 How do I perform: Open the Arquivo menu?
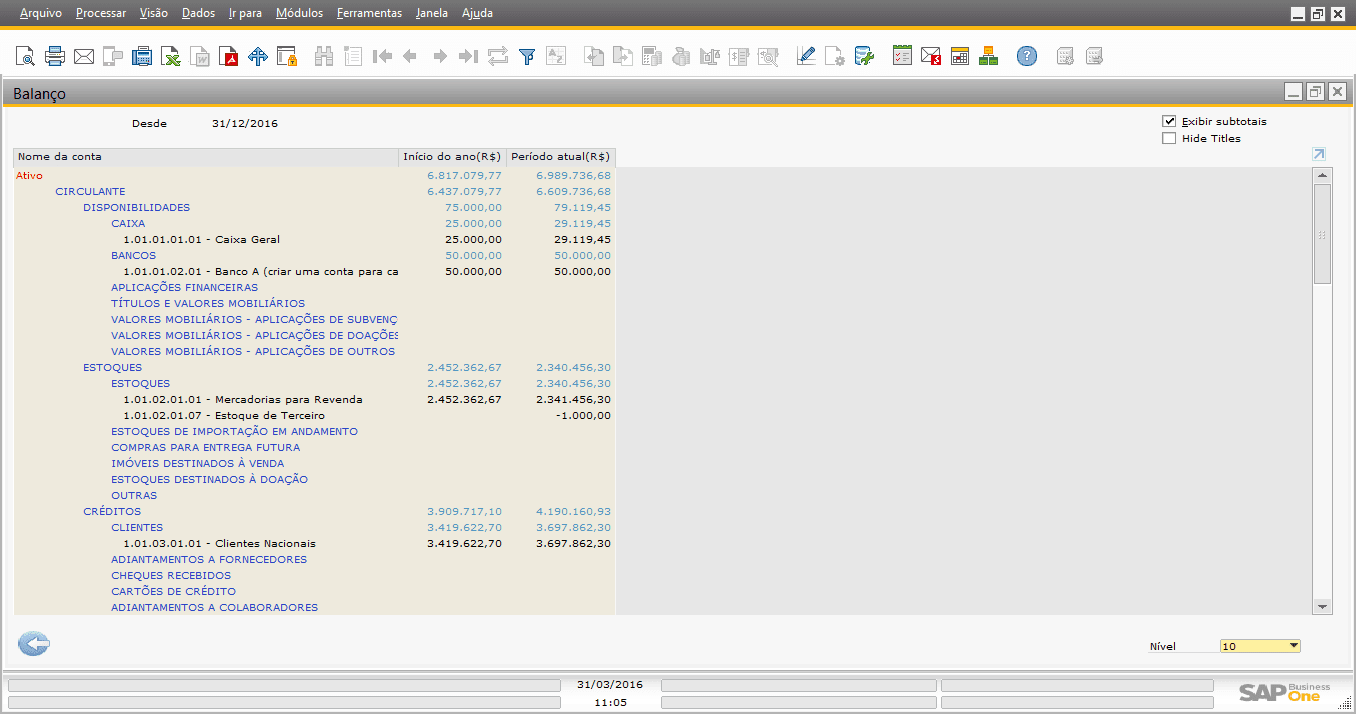[41, 13]
